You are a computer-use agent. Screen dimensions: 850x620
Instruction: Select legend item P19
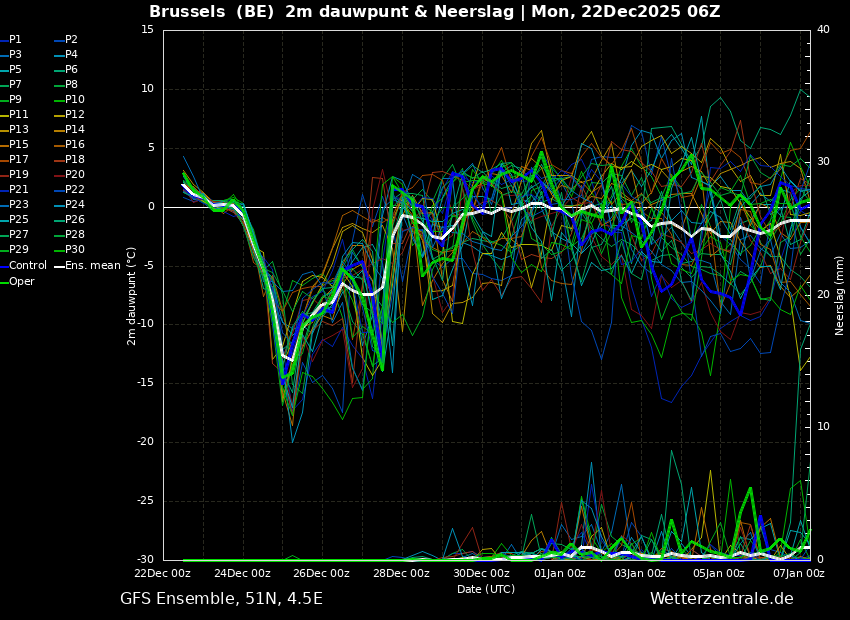[x=14, y=175]
